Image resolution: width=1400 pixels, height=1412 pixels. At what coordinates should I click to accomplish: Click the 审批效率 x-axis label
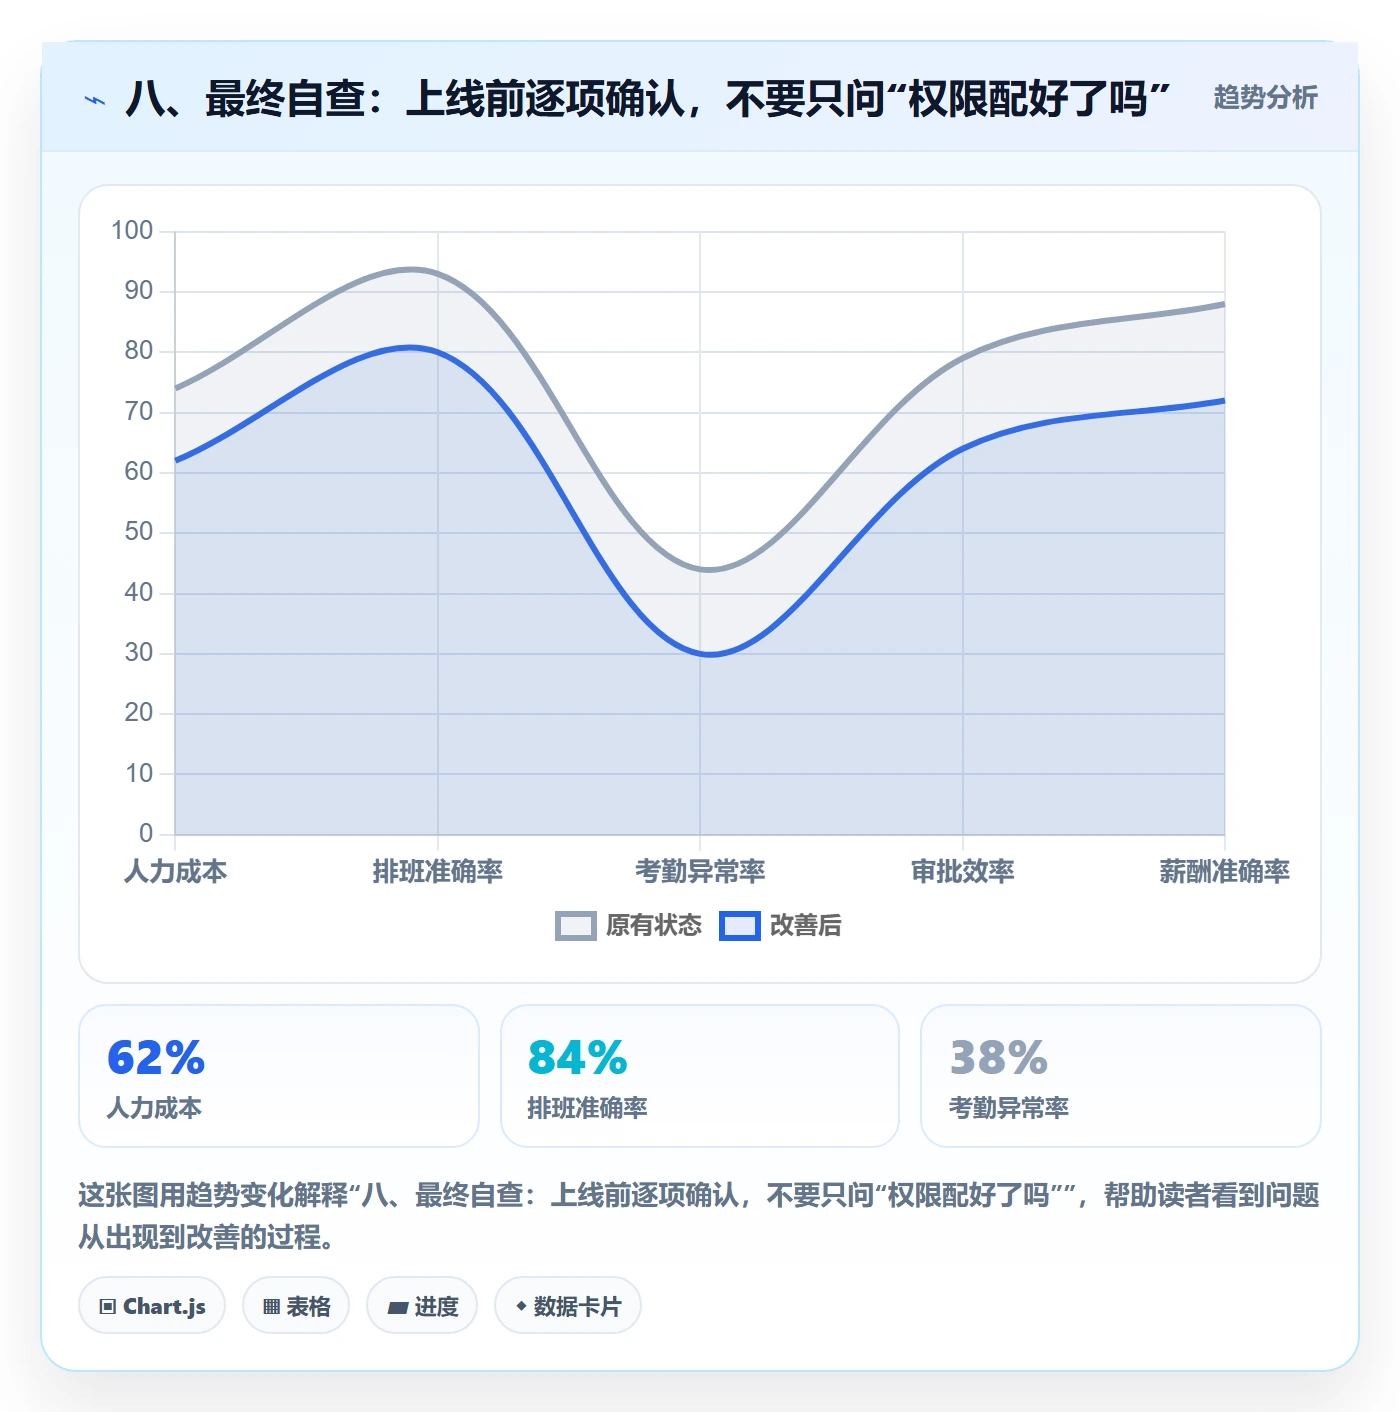[x=963, y=871]
